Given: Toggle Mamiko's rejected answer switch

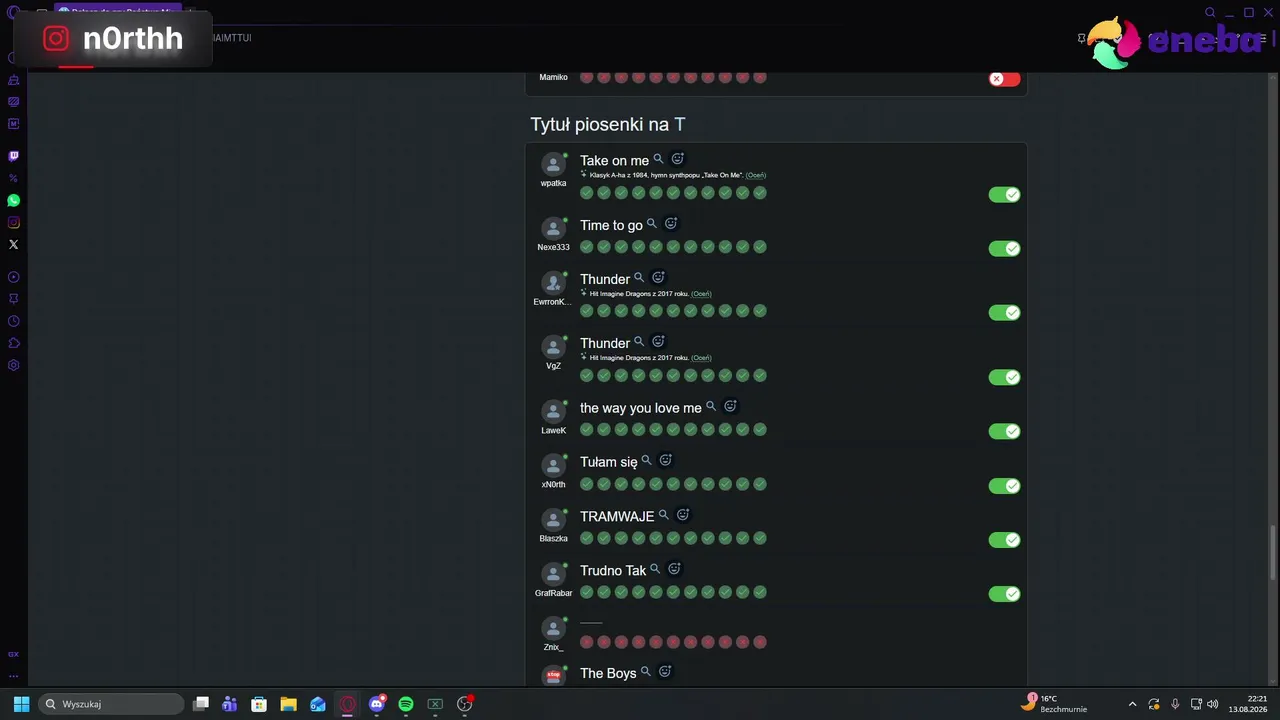Looking at the screenshot, I should tap(1004, 79).
